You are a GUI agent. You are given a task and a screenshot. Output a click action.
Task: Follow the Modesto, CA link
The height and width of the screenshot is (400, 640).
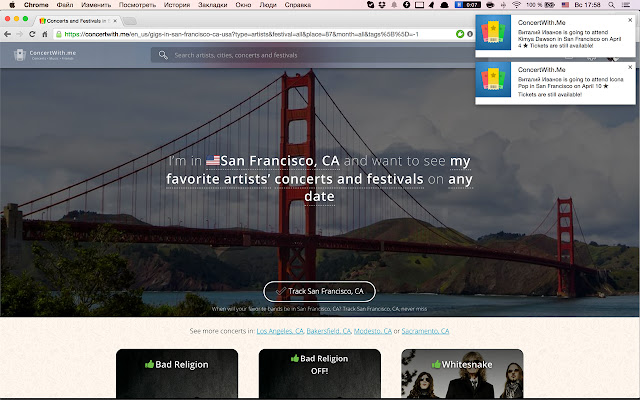373,331
